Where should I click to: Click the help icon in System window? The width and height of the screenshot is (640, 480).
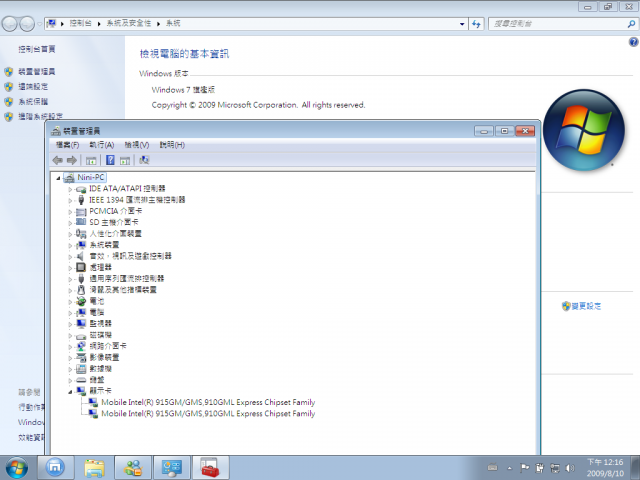tap(633, 42)
